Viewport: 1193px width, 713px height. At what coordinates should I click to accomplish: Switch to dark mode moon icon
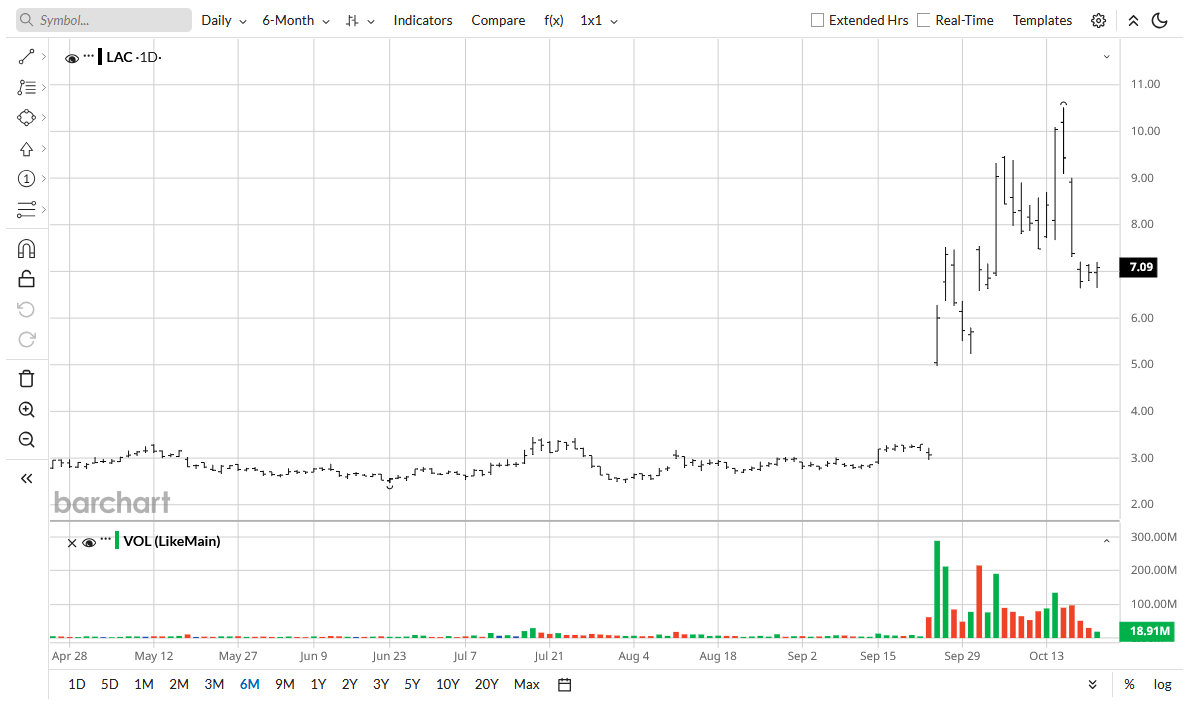click(1160, 21)
